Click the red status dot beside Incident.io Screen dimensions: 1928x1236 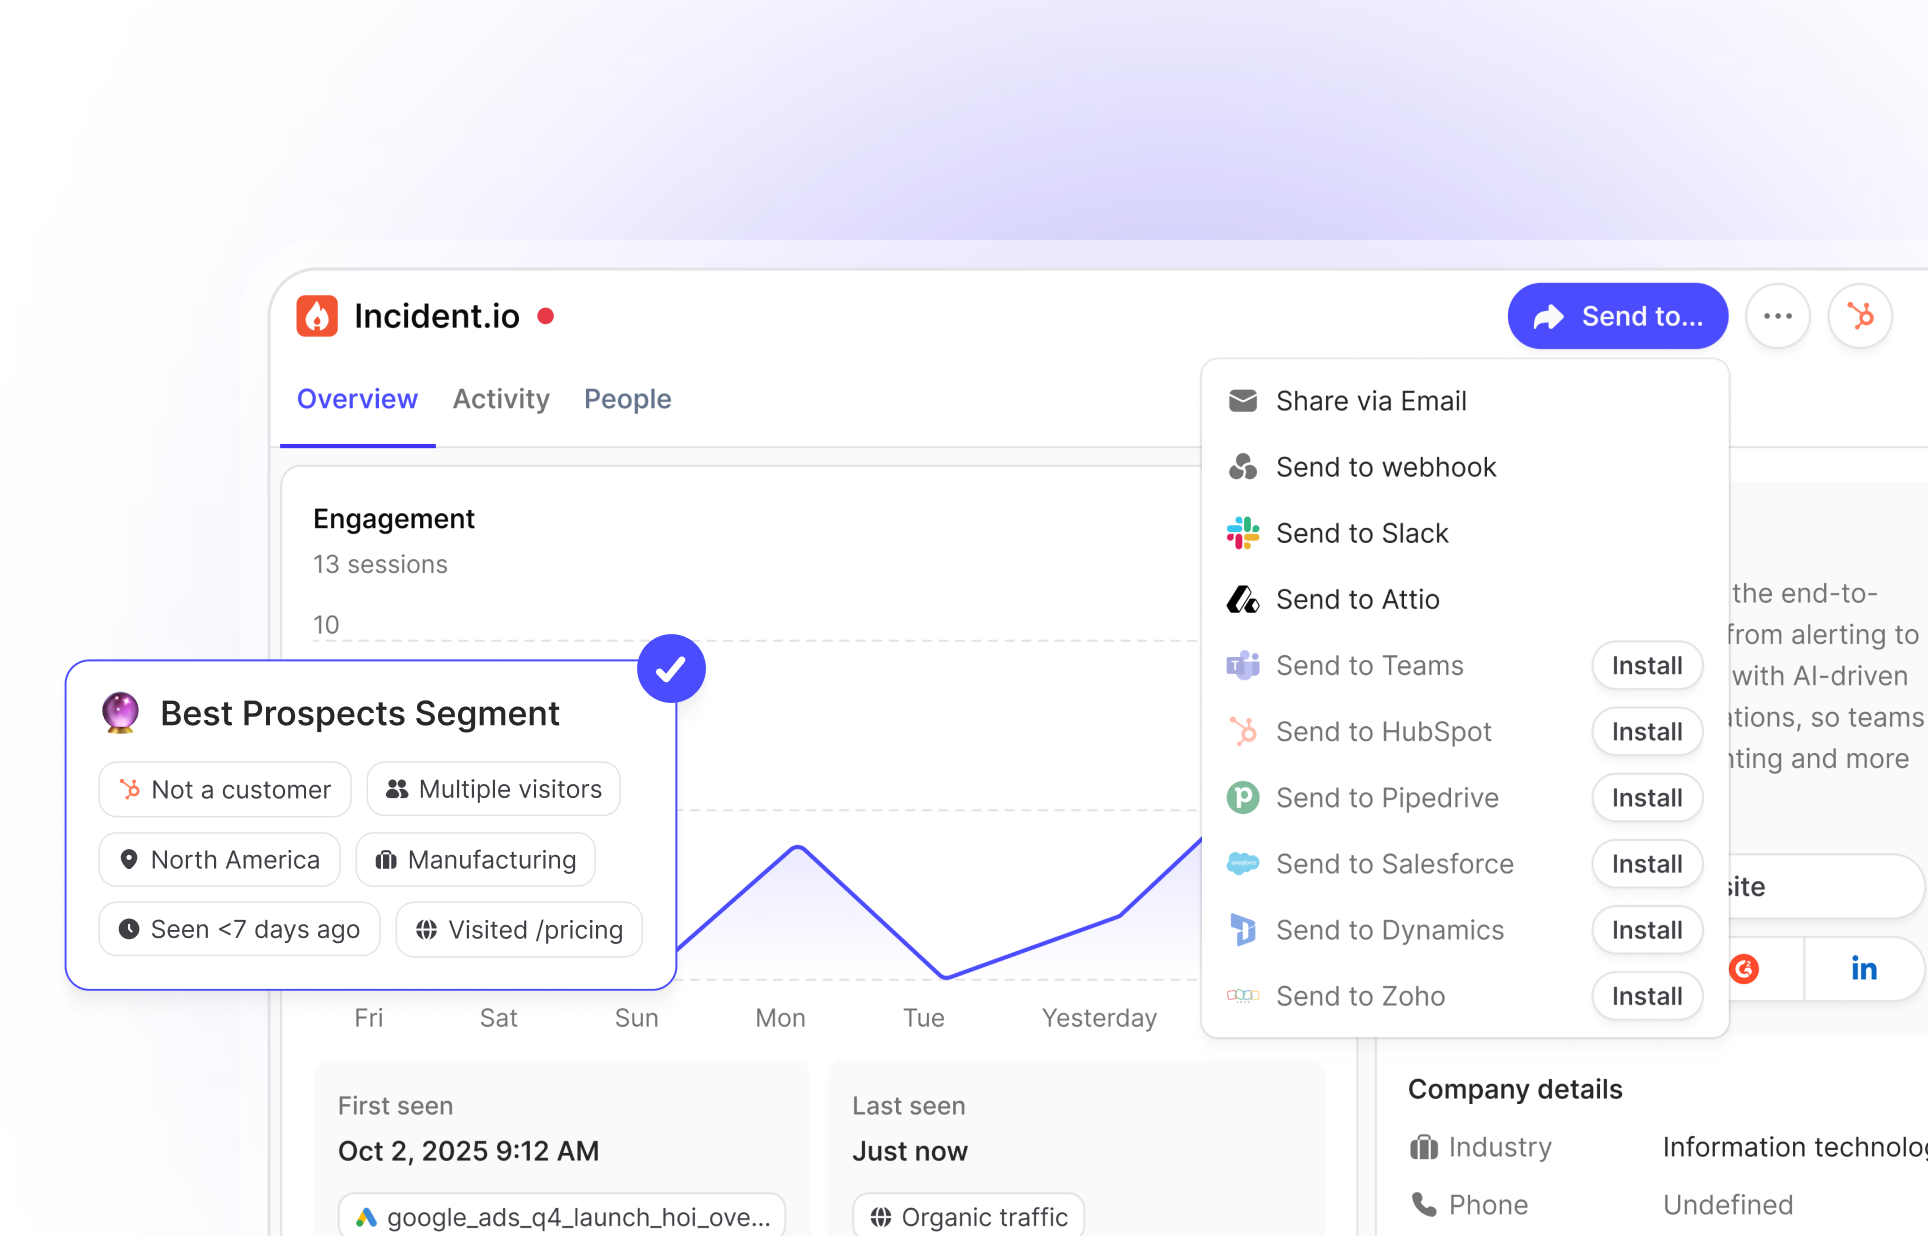[546, 316]
